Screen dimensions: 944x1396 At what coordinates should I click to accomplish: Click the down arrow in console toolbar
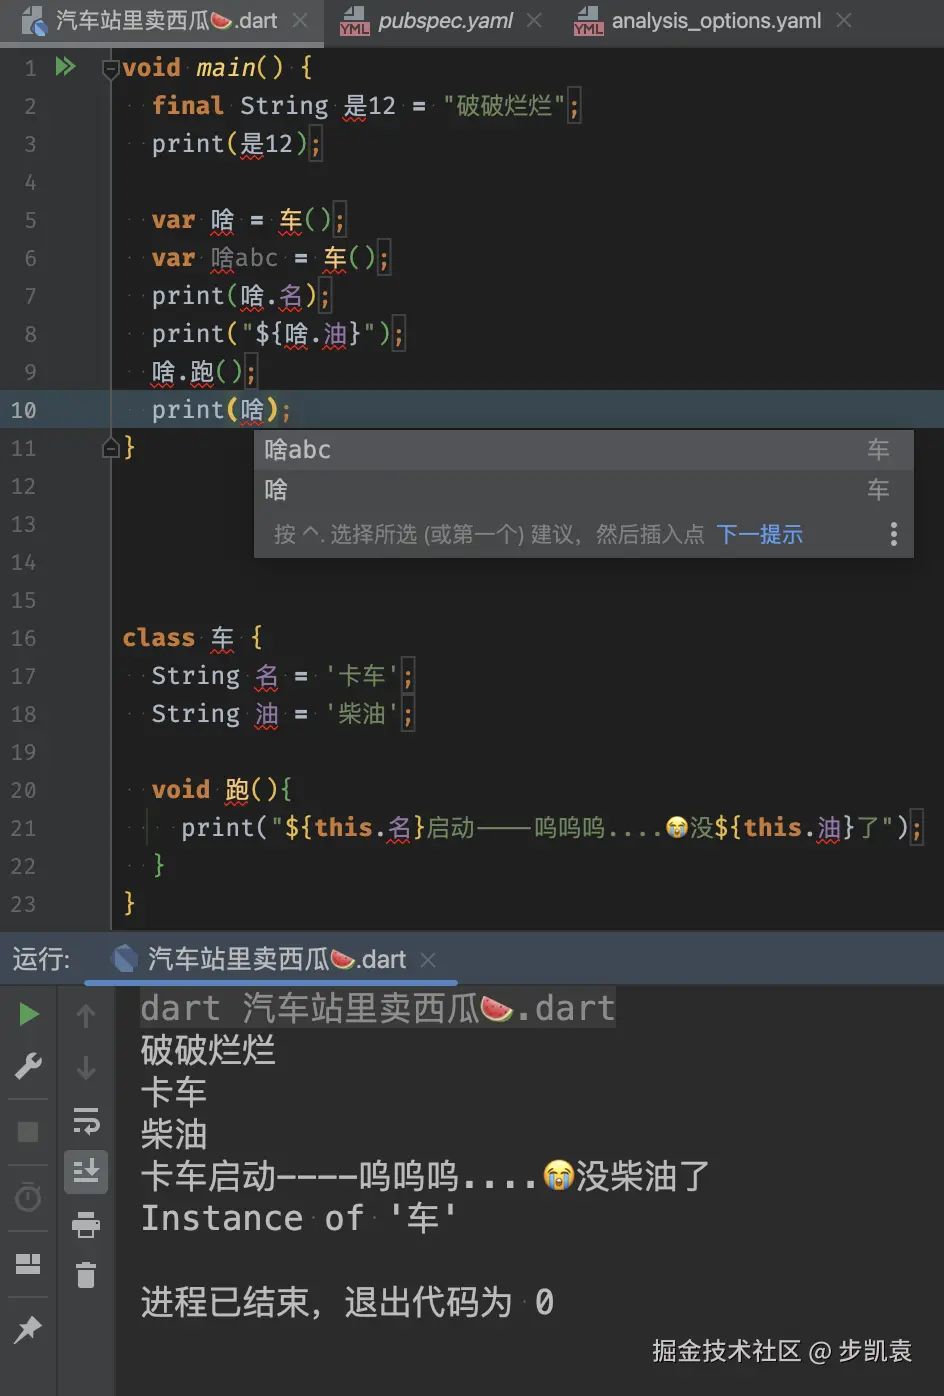(86, 1068)
